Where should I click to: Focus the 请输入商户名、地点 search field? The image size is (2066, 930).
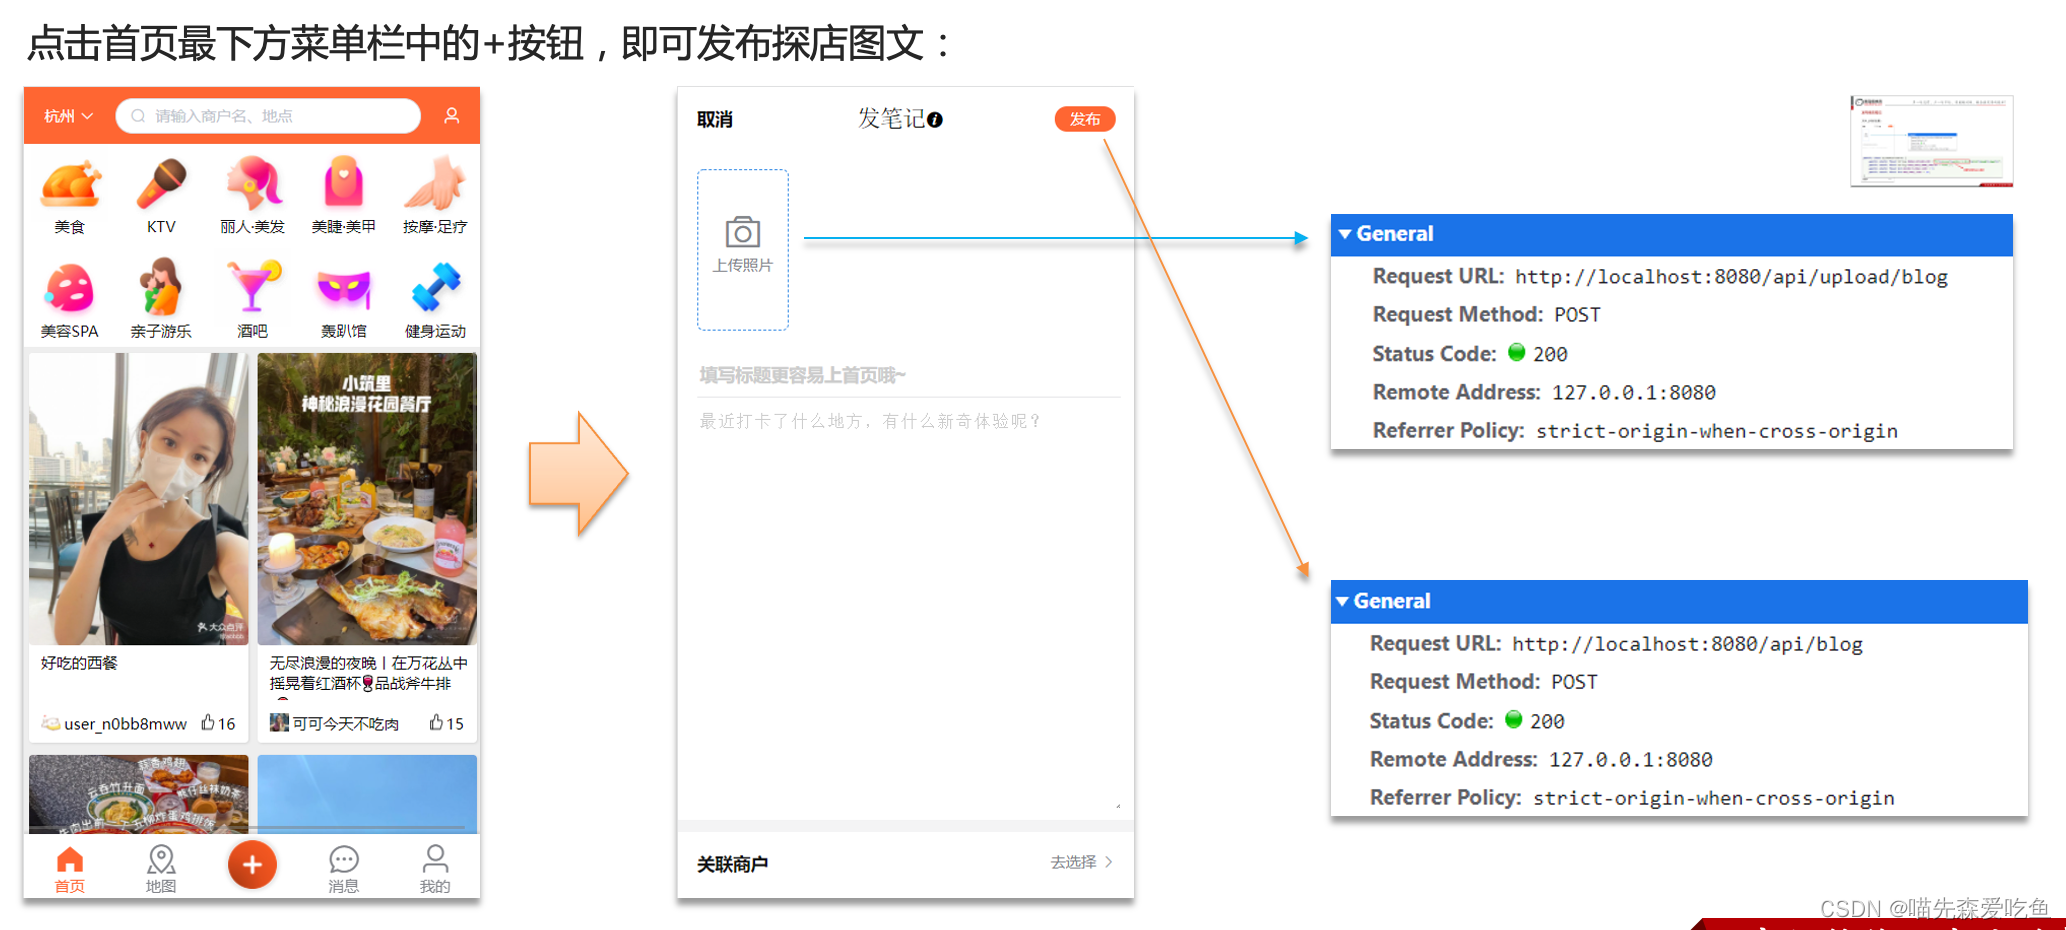[268, 116]
